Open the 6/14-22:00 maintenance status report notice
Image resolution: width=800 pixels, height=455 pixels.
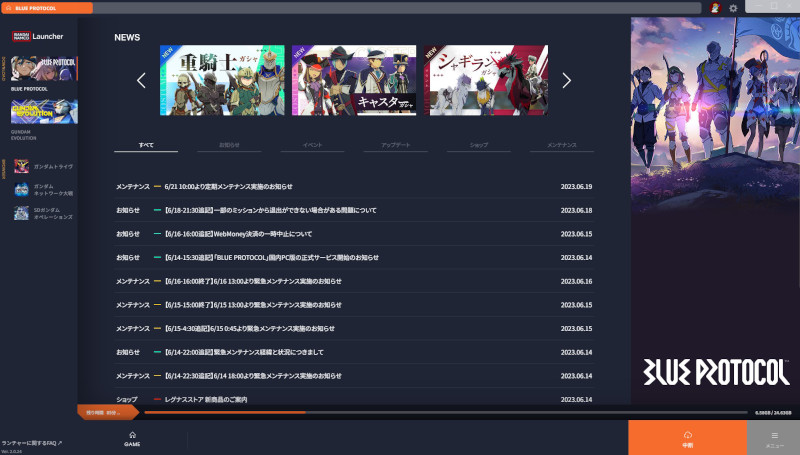(354, 352)
